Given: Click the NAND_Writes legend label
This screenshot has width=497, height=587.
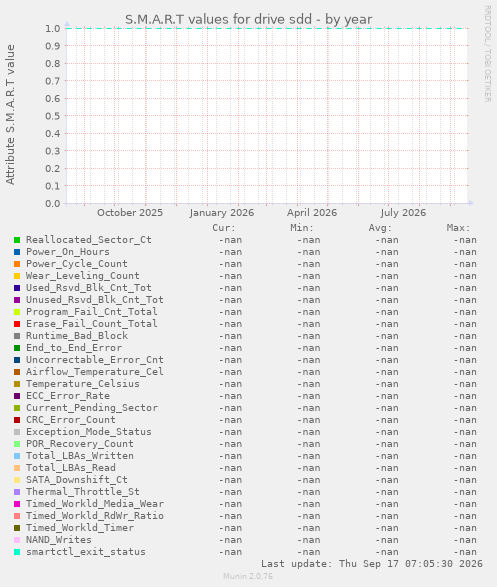Looking at the screenshot, I should 59,540.
